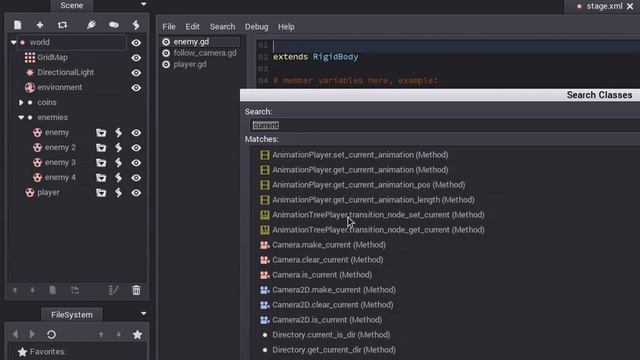The height and width of the screenshot is (360, 640).
Task: Click the reparent node icon
Action: [75, 290]
